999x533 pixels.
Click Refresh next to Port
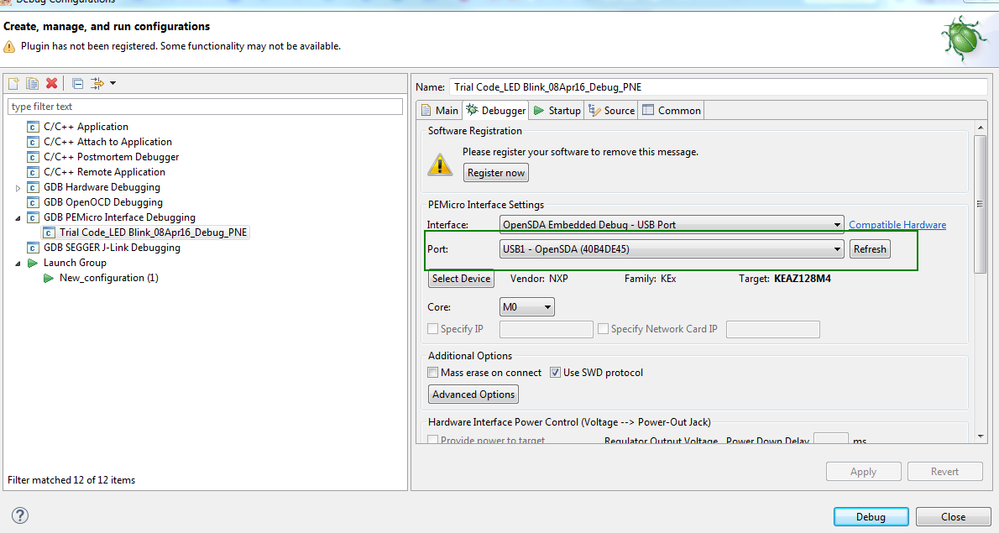click(x=870, y=249)
